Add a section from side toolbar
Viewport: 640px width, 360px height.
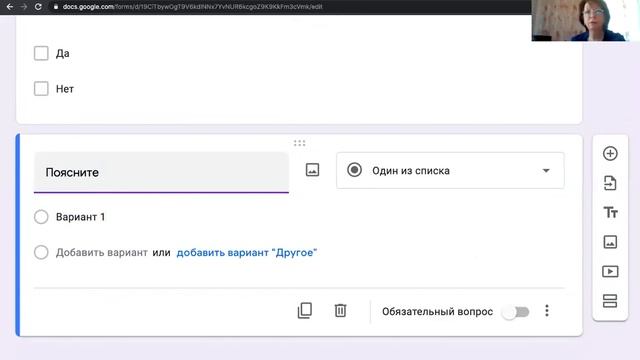click(610, 301)
